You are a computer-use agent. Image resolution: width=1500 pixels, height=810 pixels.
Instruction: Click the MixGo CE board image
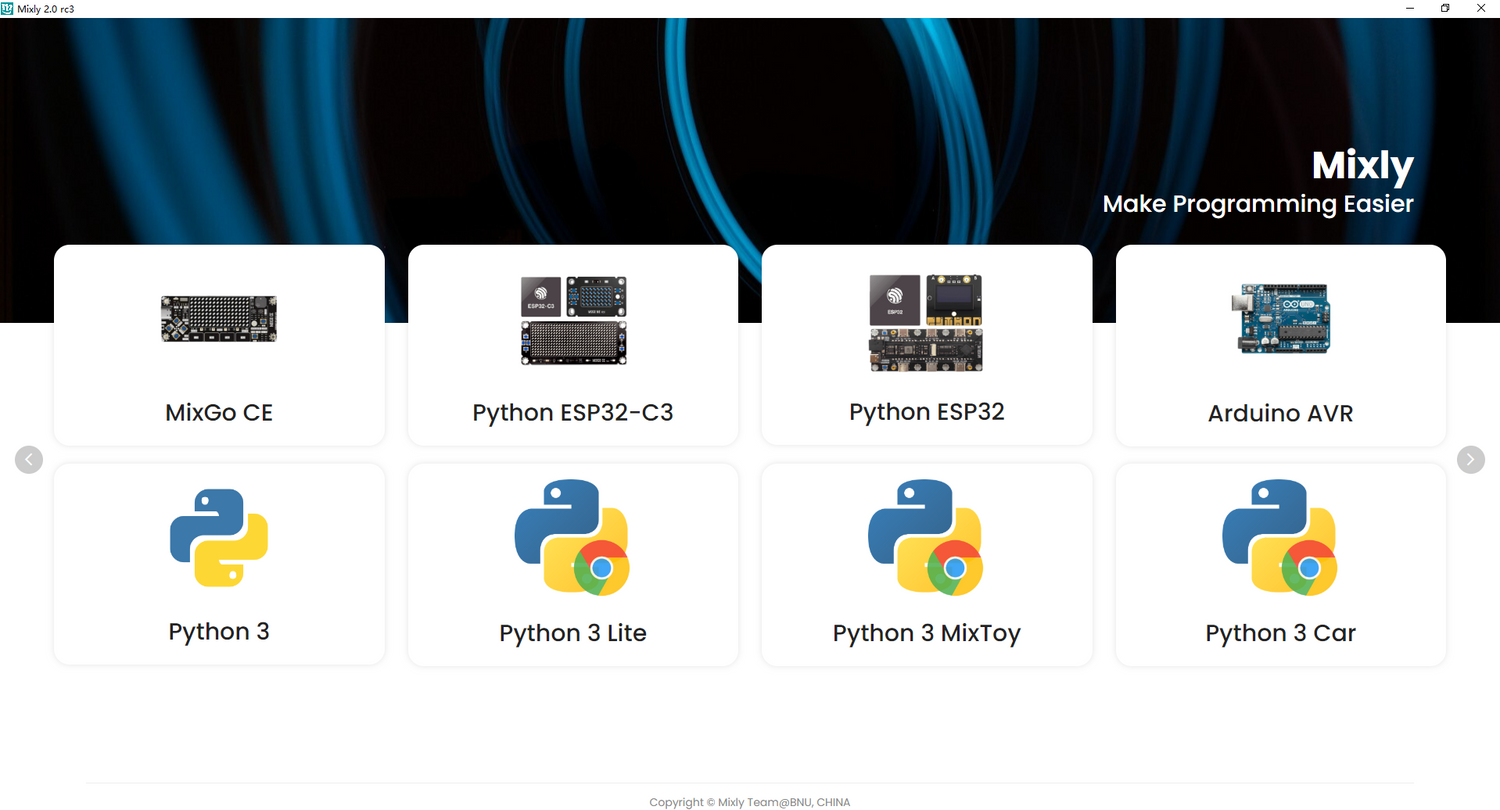click(x=219, y=319)
